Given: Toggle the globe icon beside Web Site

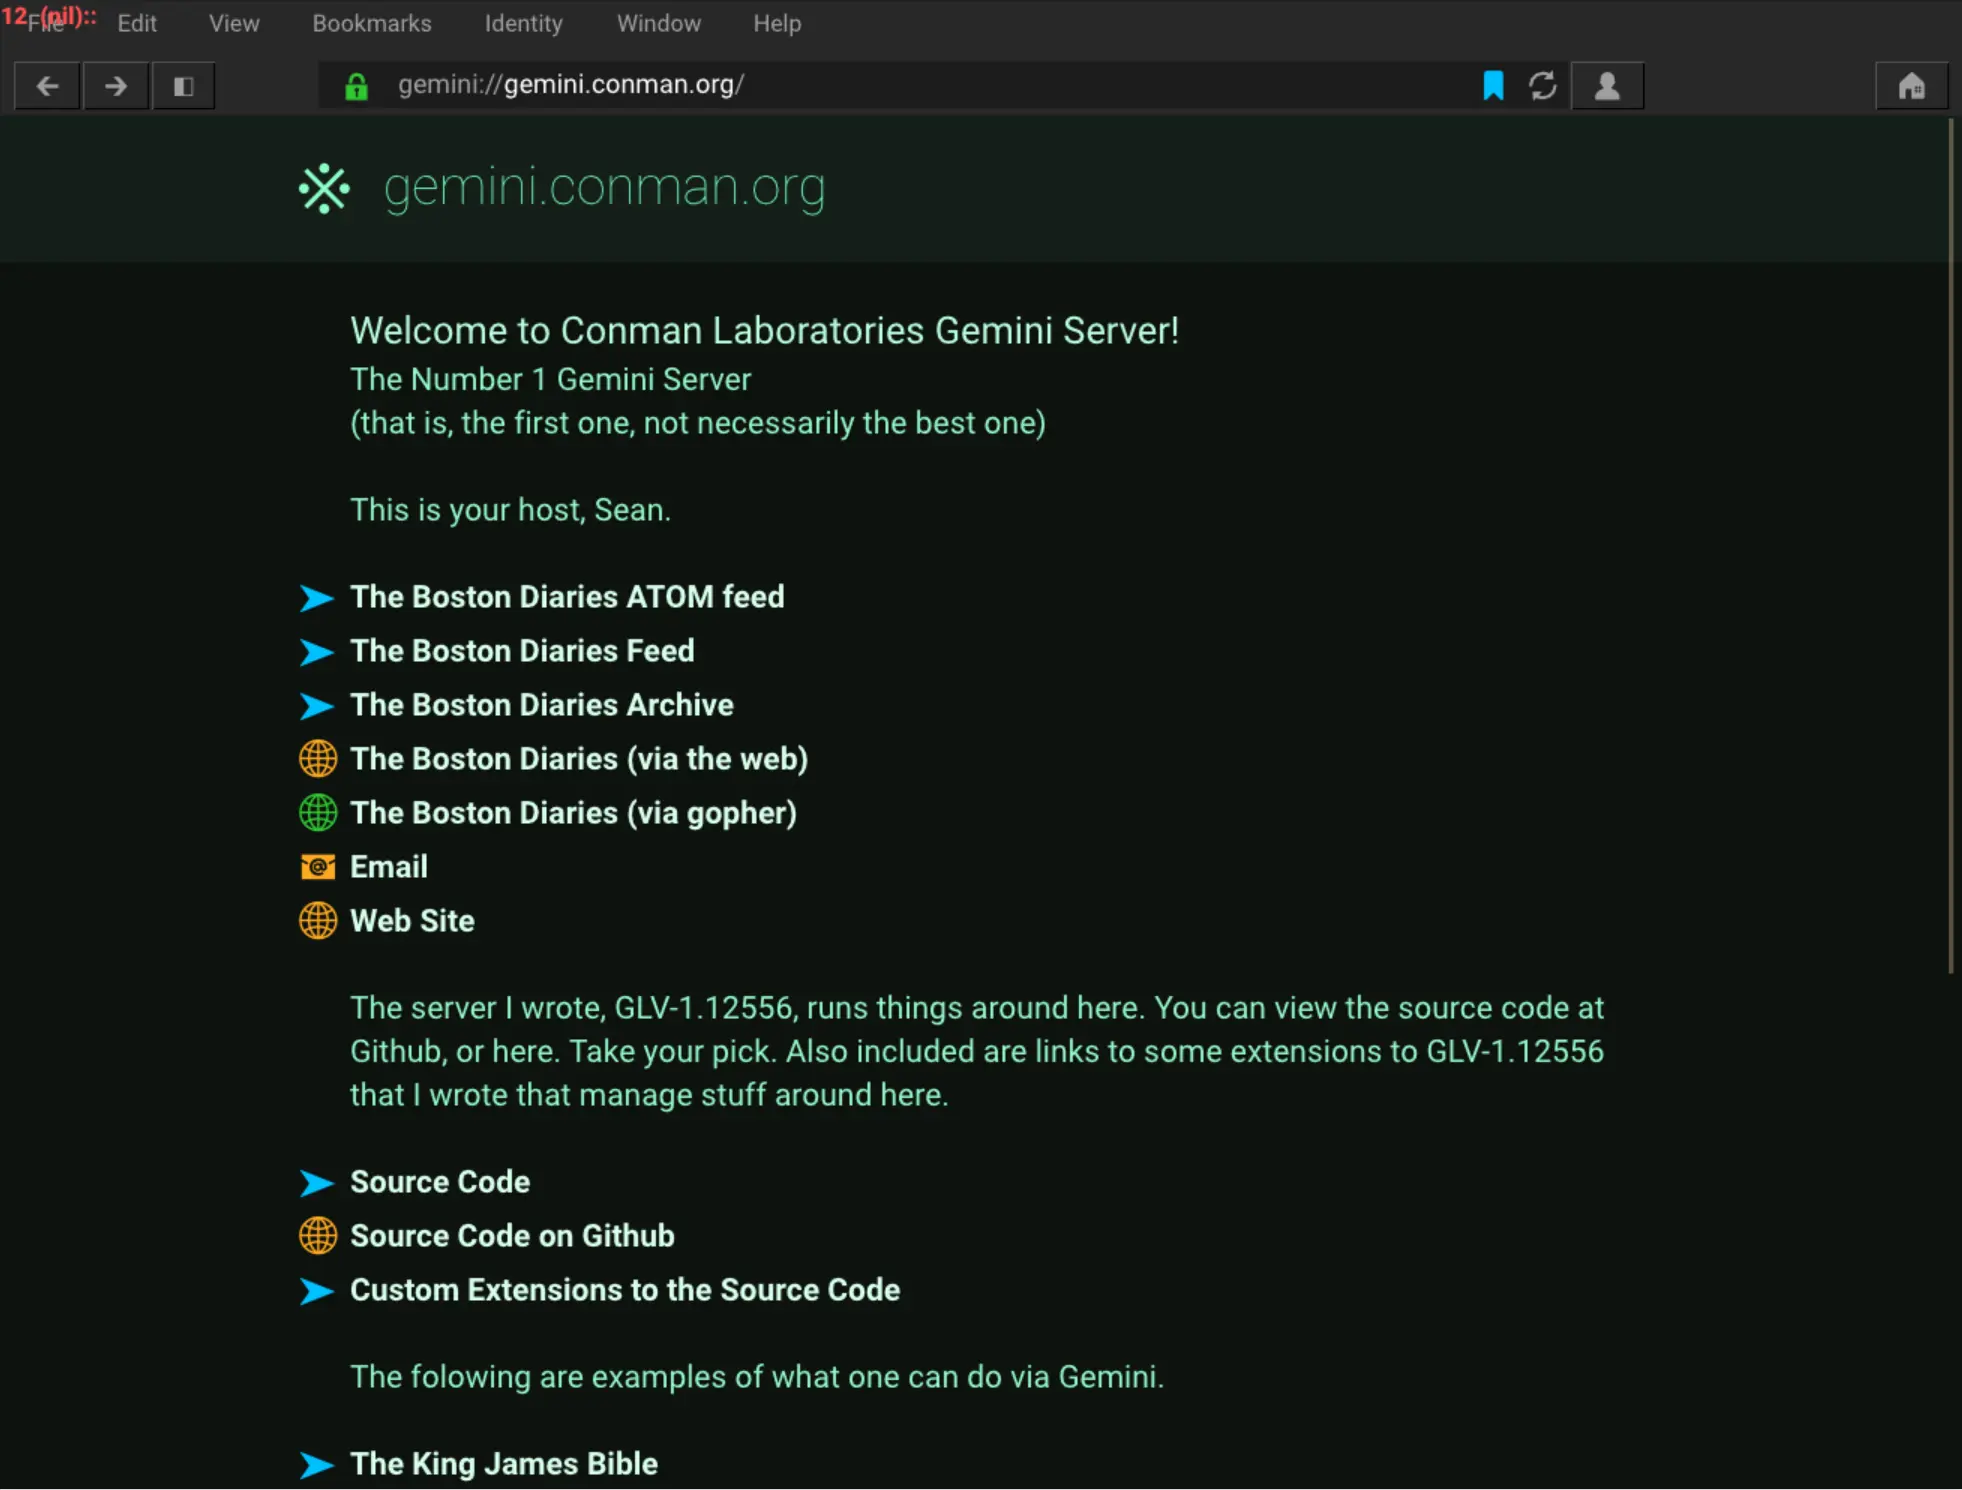Looking at the screenshot, I should coord(317,921).
